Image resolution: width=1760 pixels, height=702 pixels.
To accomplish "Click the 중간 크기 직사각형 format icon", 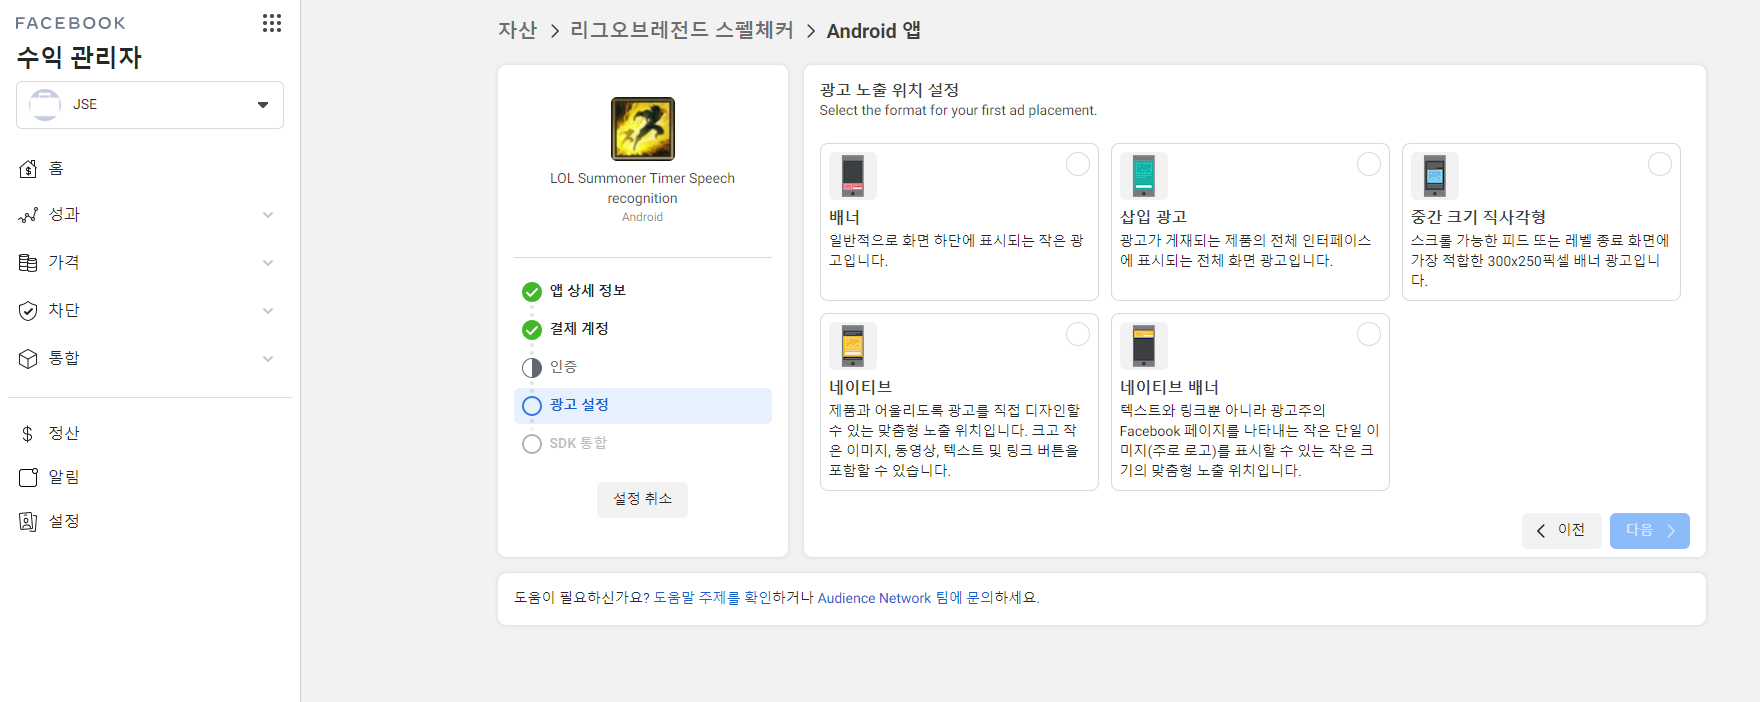I will pos(1435,176).
